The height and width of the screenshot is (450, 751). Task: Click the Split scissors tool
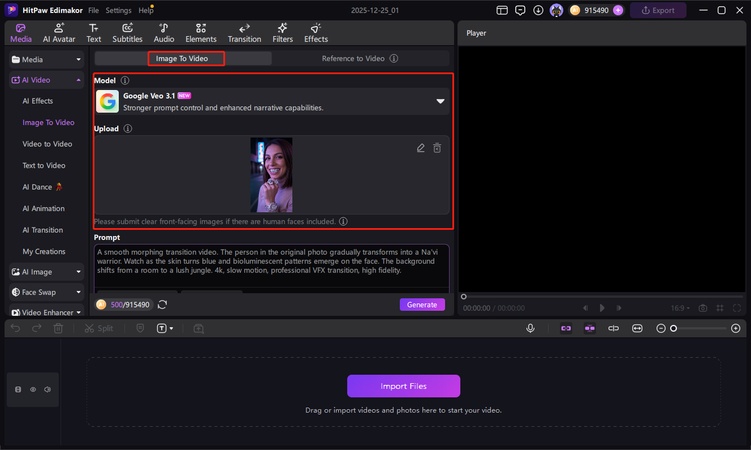point(99,328)
